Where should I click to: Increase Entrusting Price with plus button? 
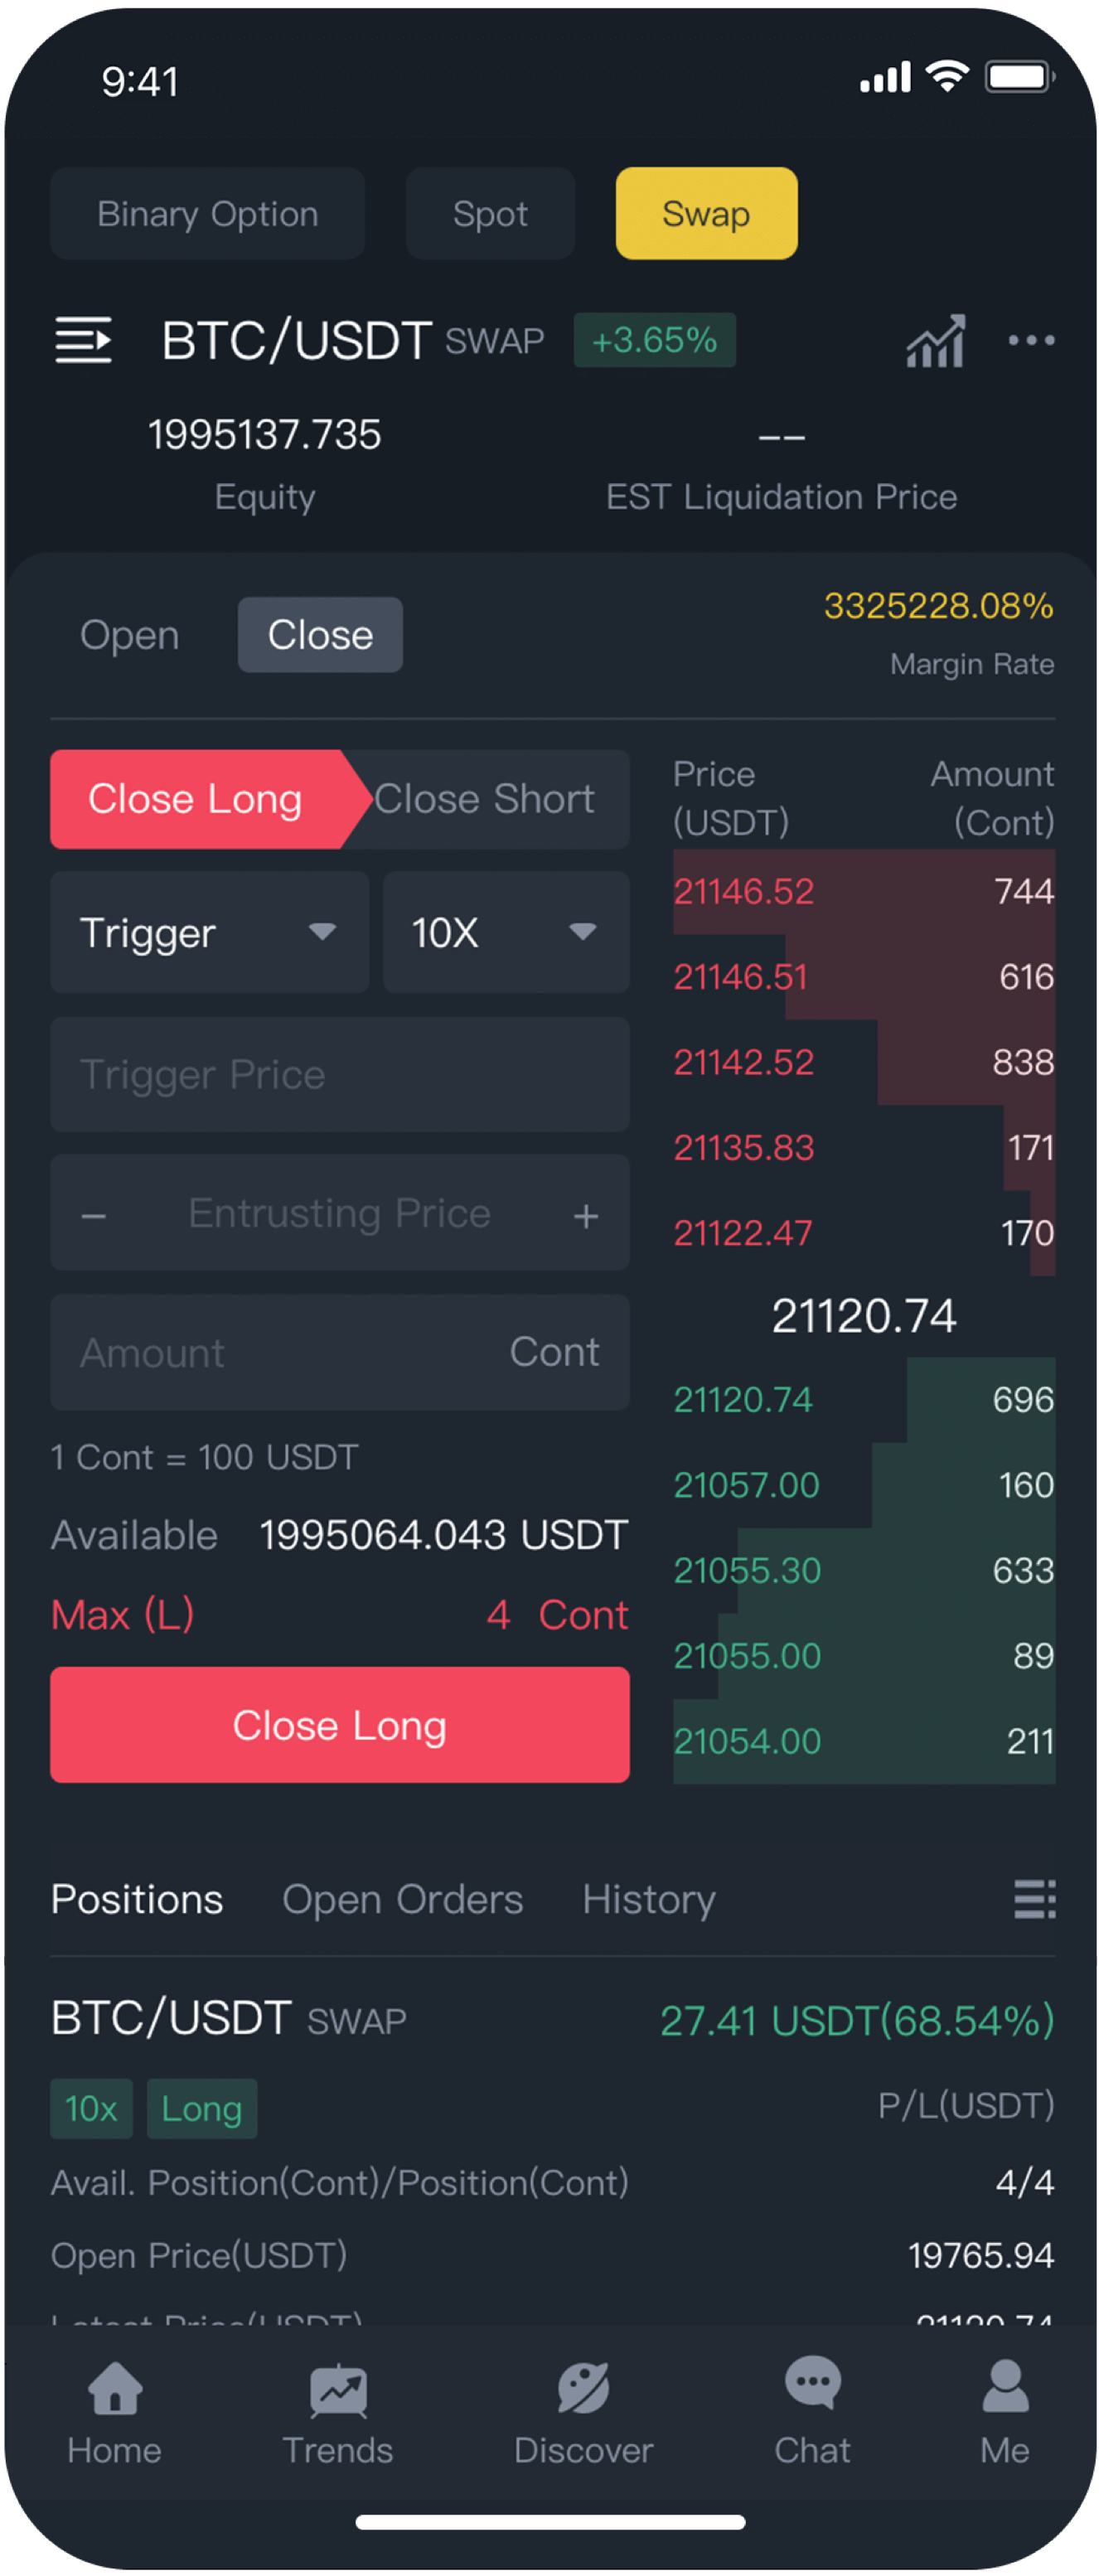tap(586, 1215)
